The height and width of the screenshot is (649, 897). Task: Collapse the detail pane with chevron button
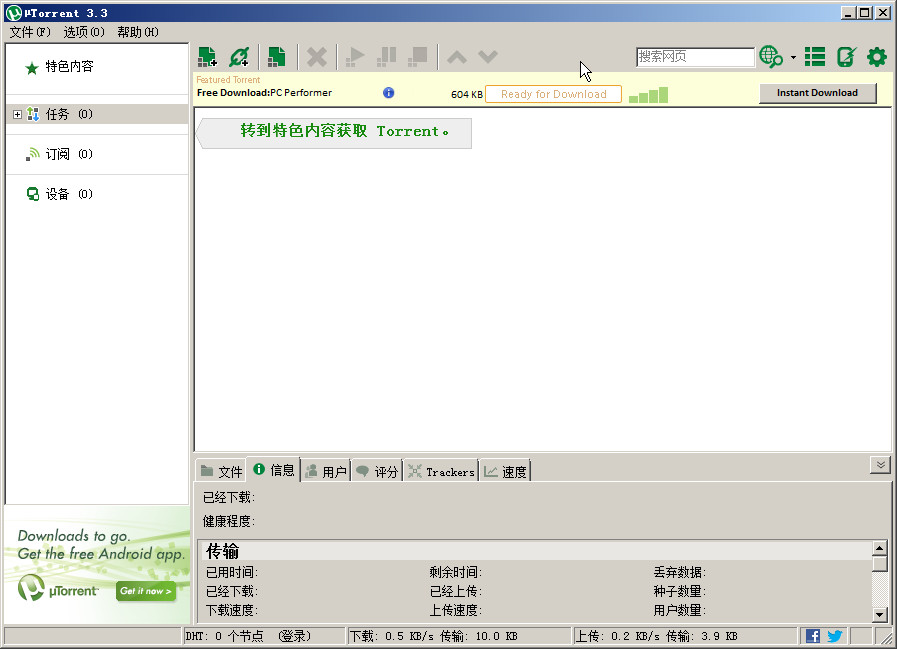[x=880, y=465]
